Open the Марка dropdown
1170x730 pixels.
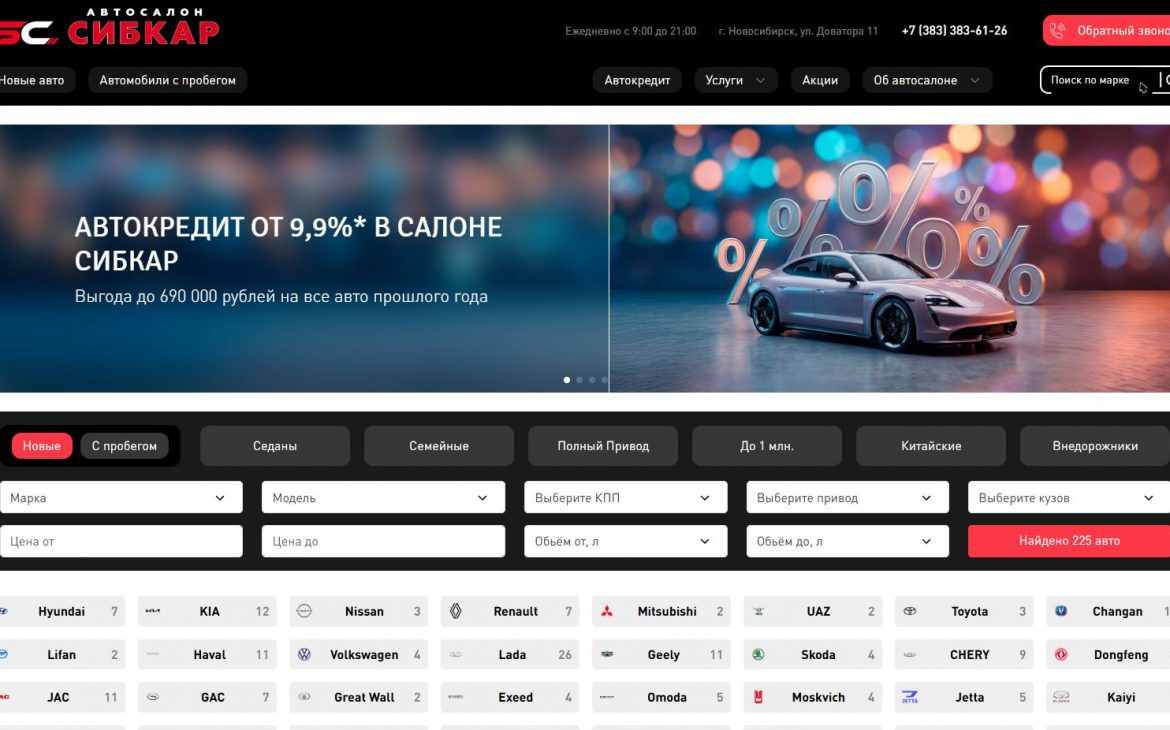121,497
